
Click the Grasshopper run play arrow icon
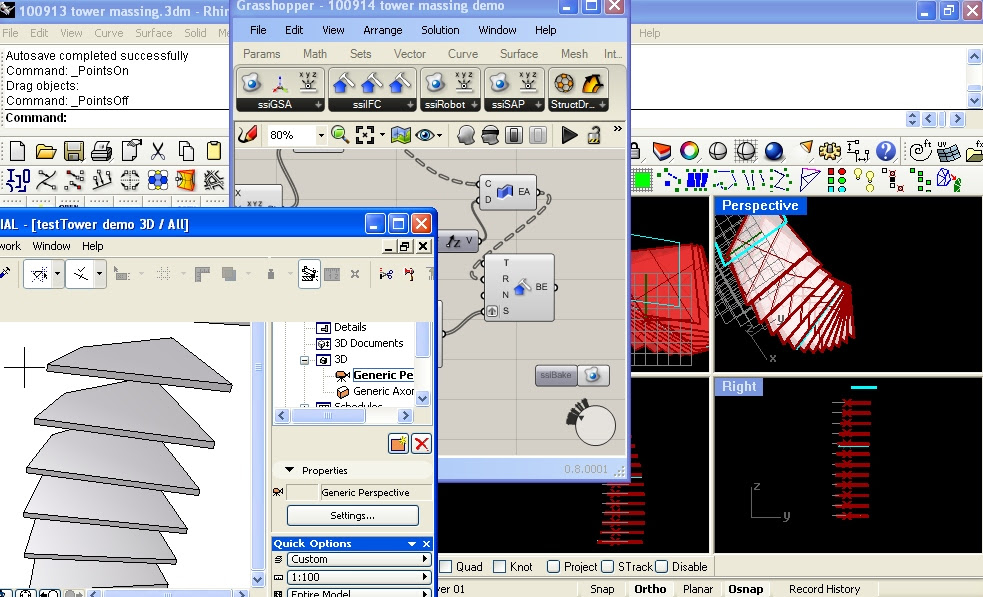pyautogui.click(x=569, y=135)
